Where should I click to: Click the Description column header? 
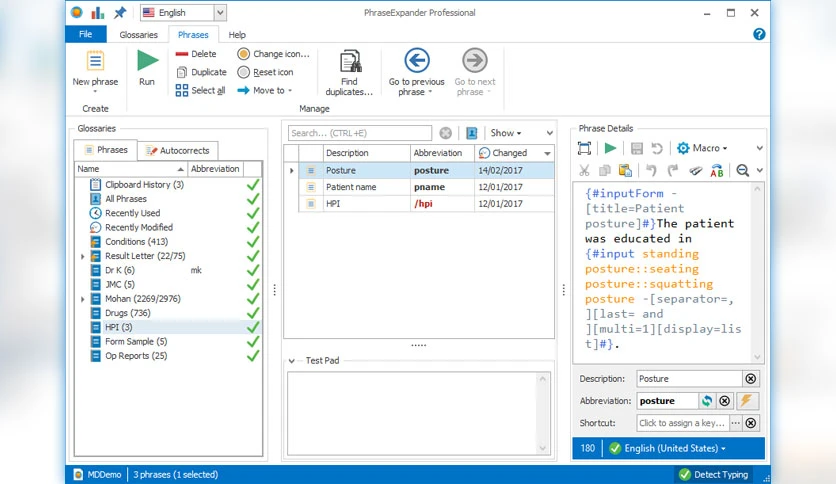367,153
